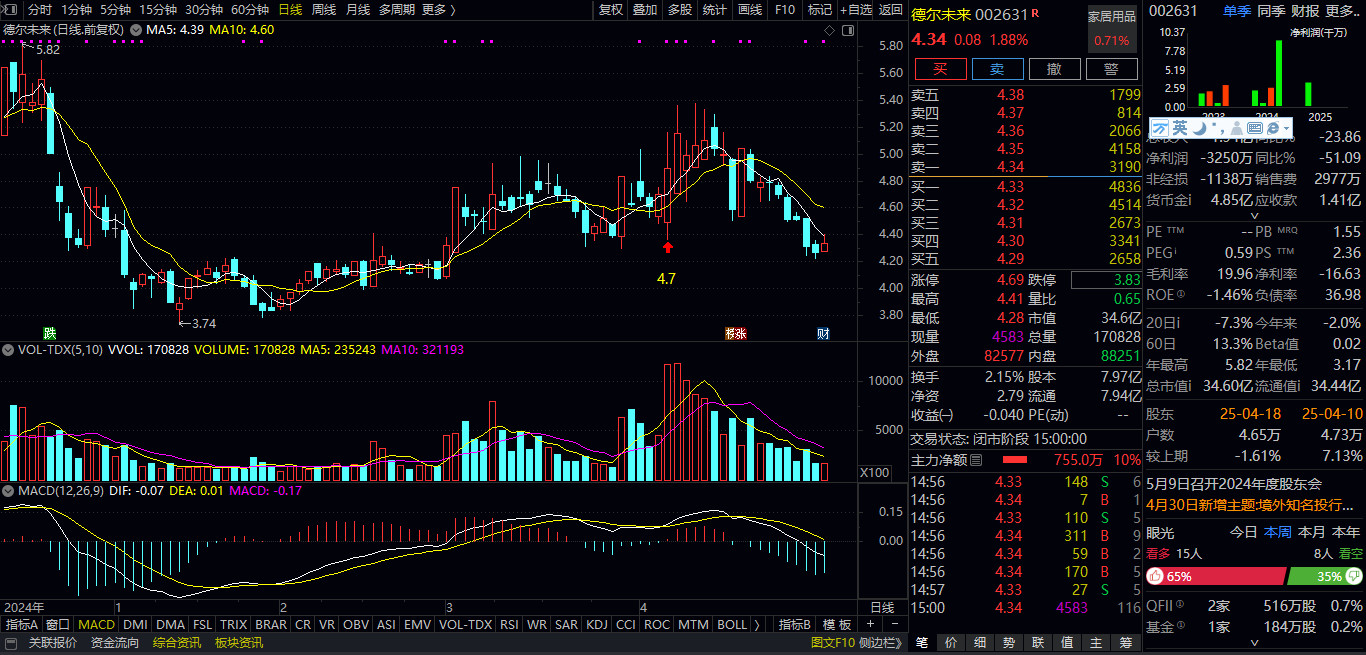Viewport: 1366px width, 655px height.
Task: Click the 财 marker on the chart
Action: [823, 332]
